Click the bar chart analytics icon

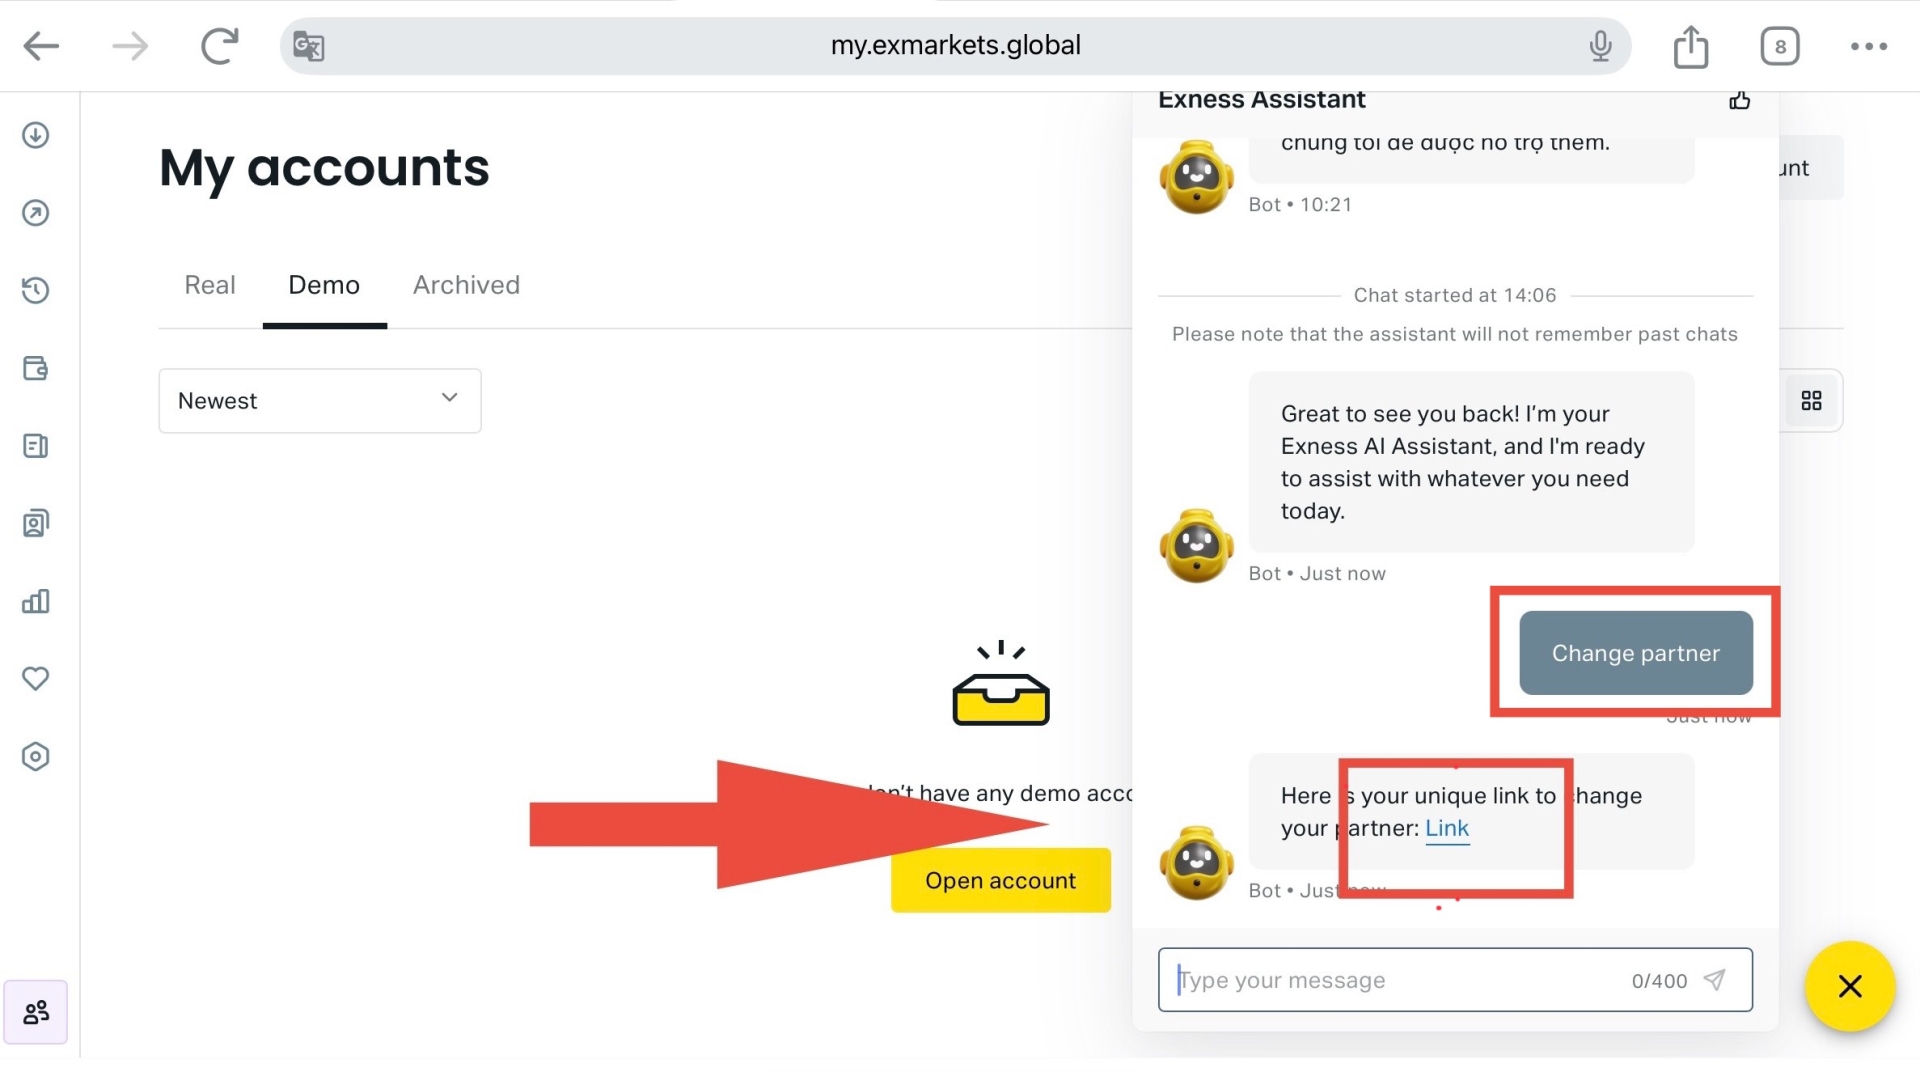(x=36, y=601)
